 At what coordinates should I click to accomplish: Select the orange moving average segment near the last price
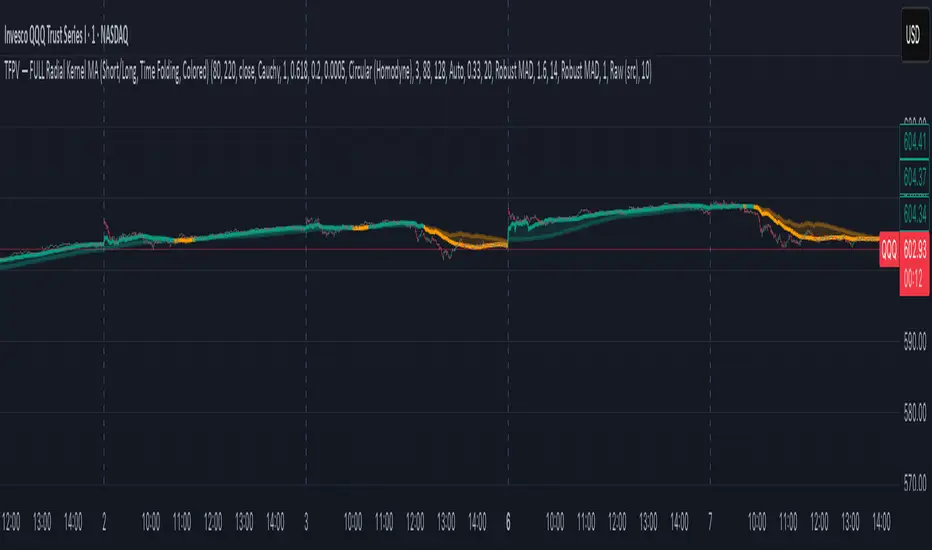[x=832, y=238]
